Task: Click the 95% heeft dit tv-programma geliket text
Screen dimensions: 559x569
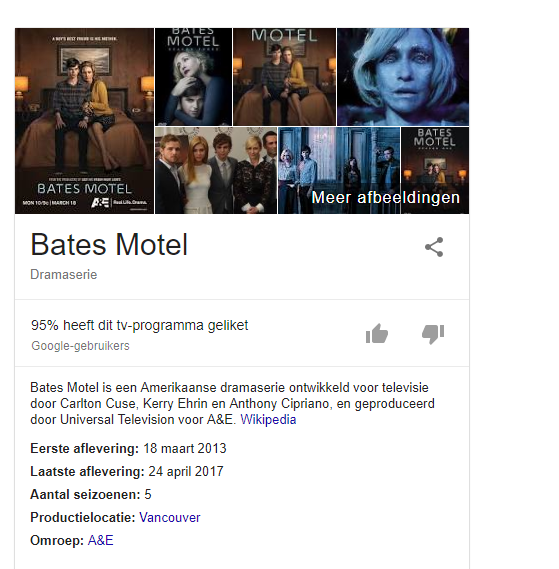Action: [140, 325]
